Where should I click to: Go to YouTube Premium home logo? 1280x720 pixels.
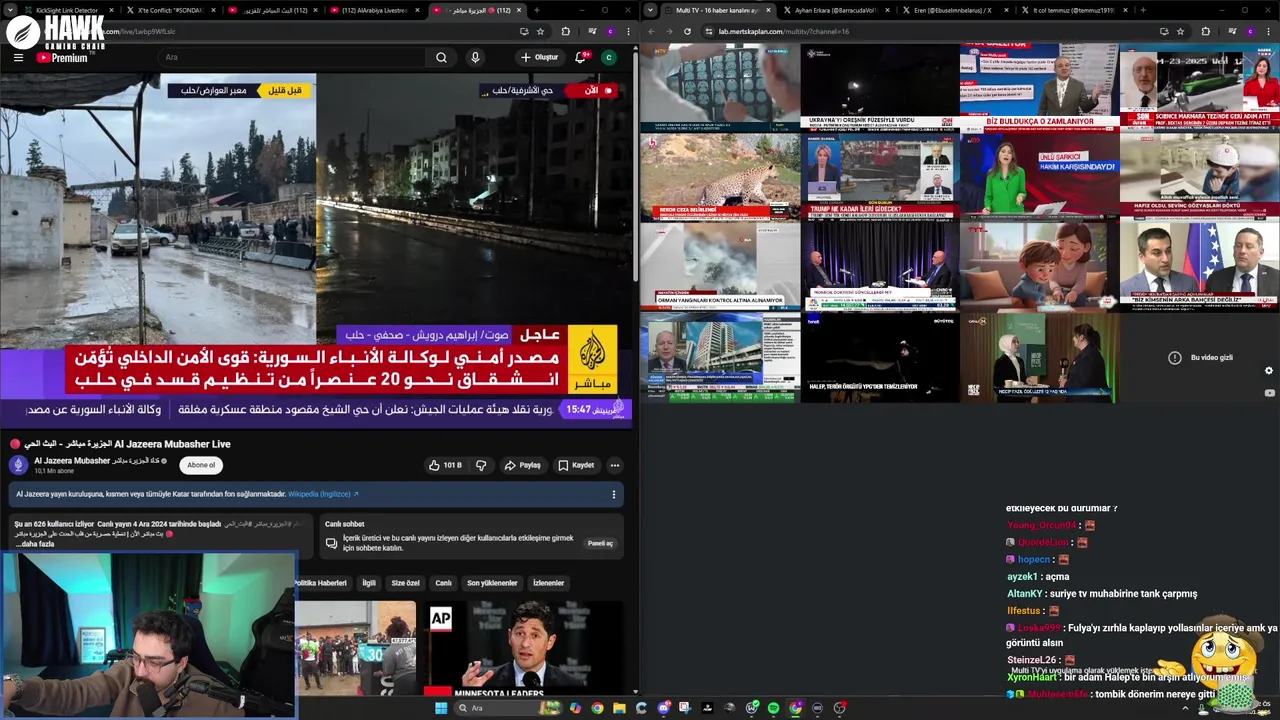click(x=63, y=58)
